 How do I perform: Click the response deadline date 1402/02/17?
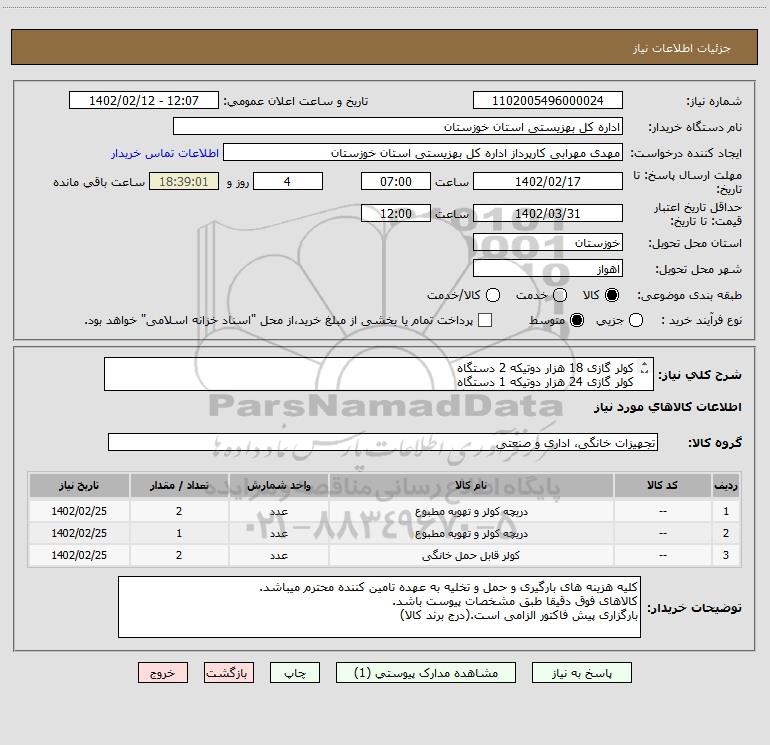[548, 181]
